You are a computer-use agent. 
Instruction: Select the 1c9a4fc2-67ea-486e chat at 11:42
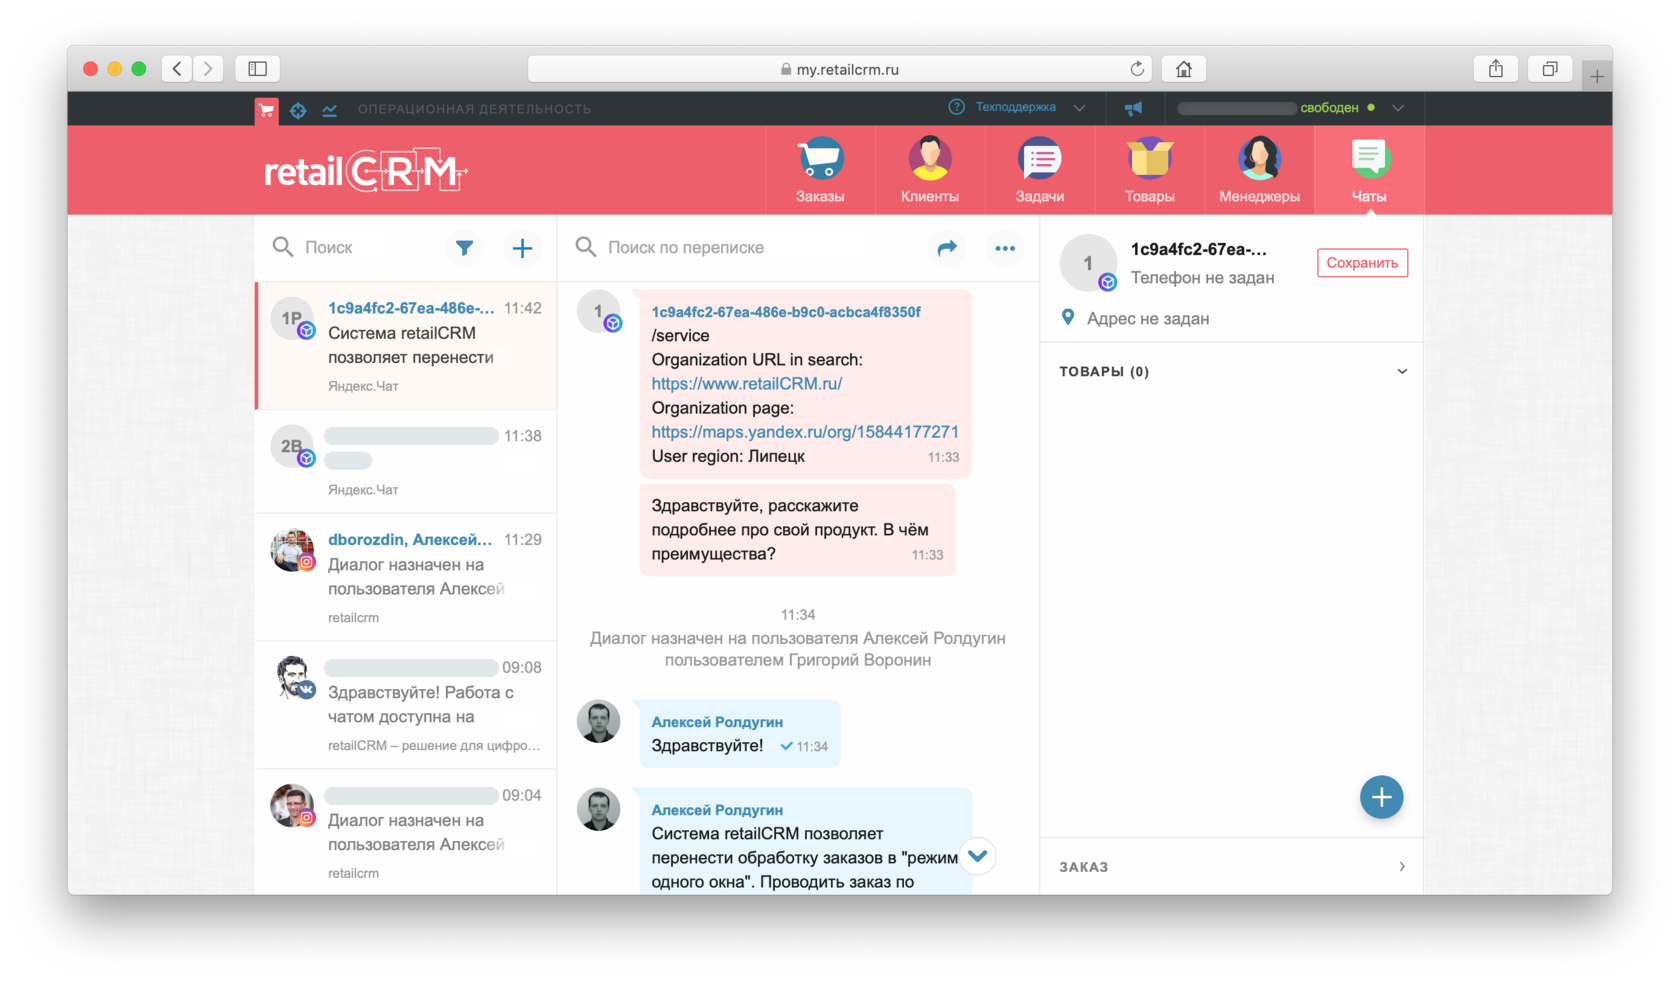[x=406, y=346]
